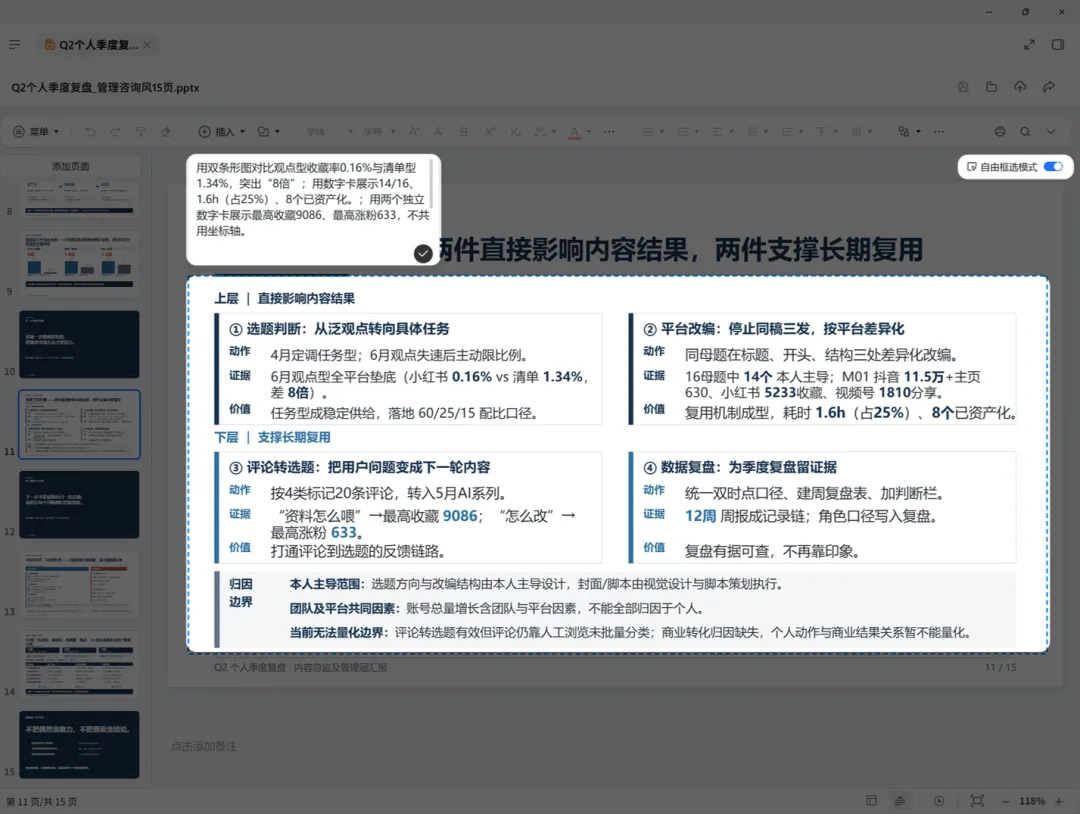Click the 第 11 页/共 15 页 status text
This screenshot has height=814, width=1080.
point(41,802)
